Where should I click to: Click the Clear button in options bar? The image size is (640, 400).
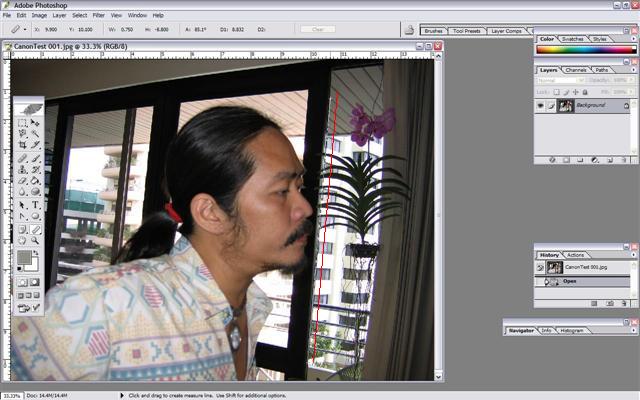(317, 30)
